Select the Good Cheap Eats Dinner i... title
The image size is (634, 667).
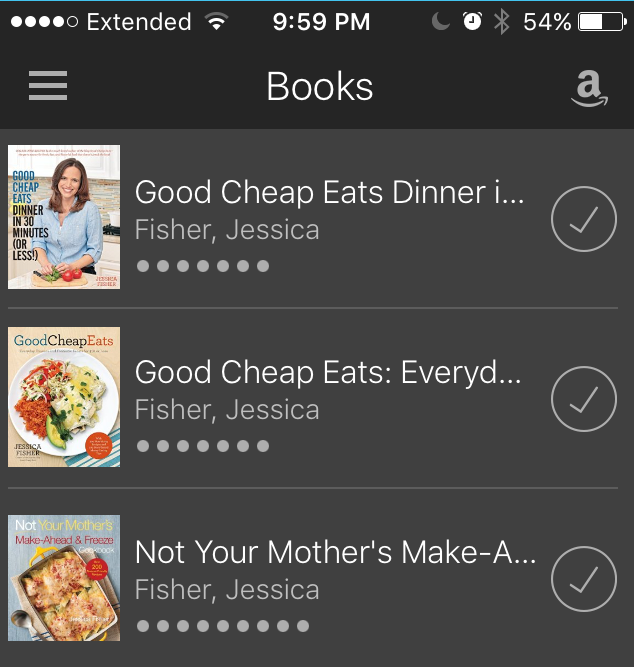[x=330, y=193]
